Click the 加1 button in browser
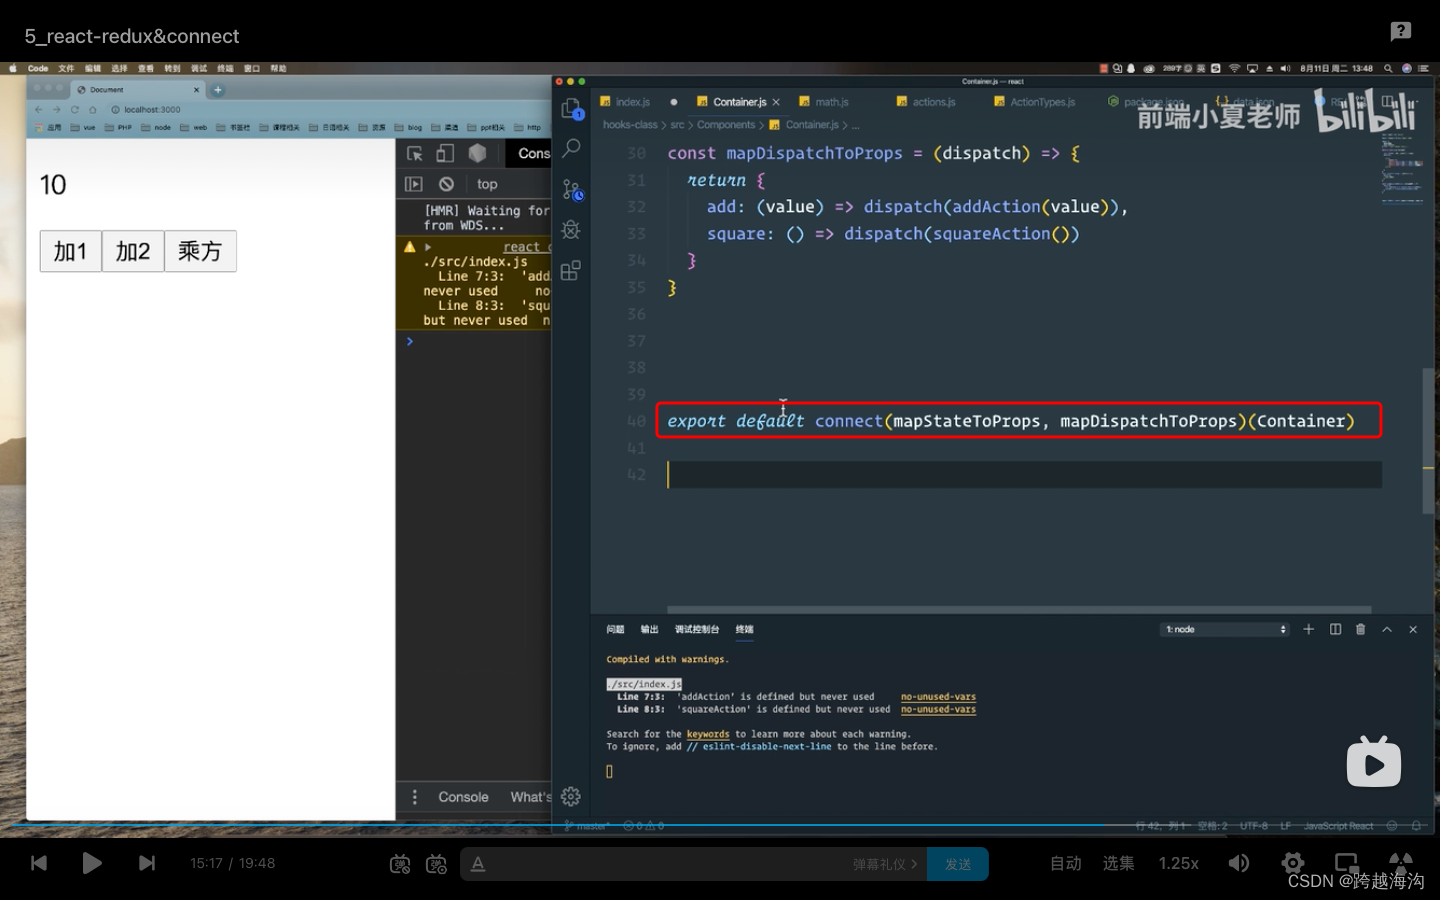Image resolution: width=1440 pixels, height=900 pixels. [x=70, y=251]
